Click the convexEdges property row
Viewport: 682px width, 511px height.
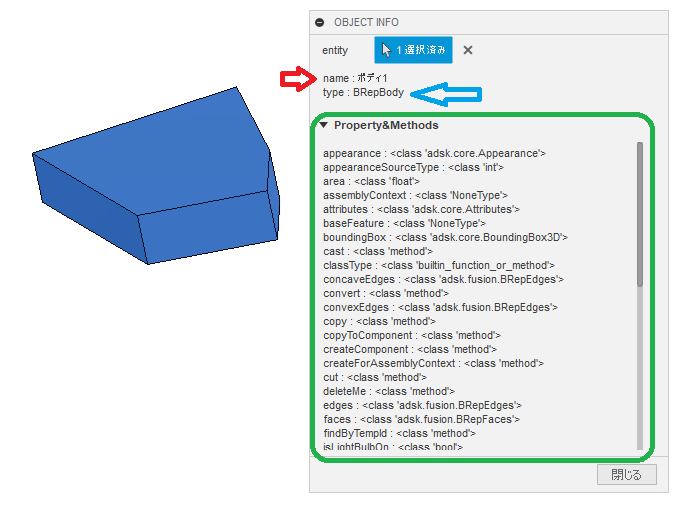pyautogui.click(x=441, y=307)
